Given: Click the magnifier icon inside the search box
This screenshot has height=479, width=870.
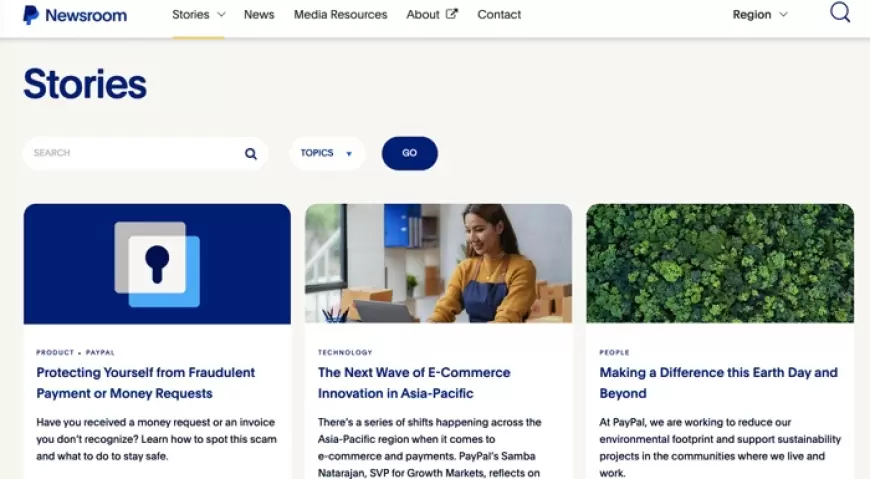Looking at the screenshot, I should [251, 154].
